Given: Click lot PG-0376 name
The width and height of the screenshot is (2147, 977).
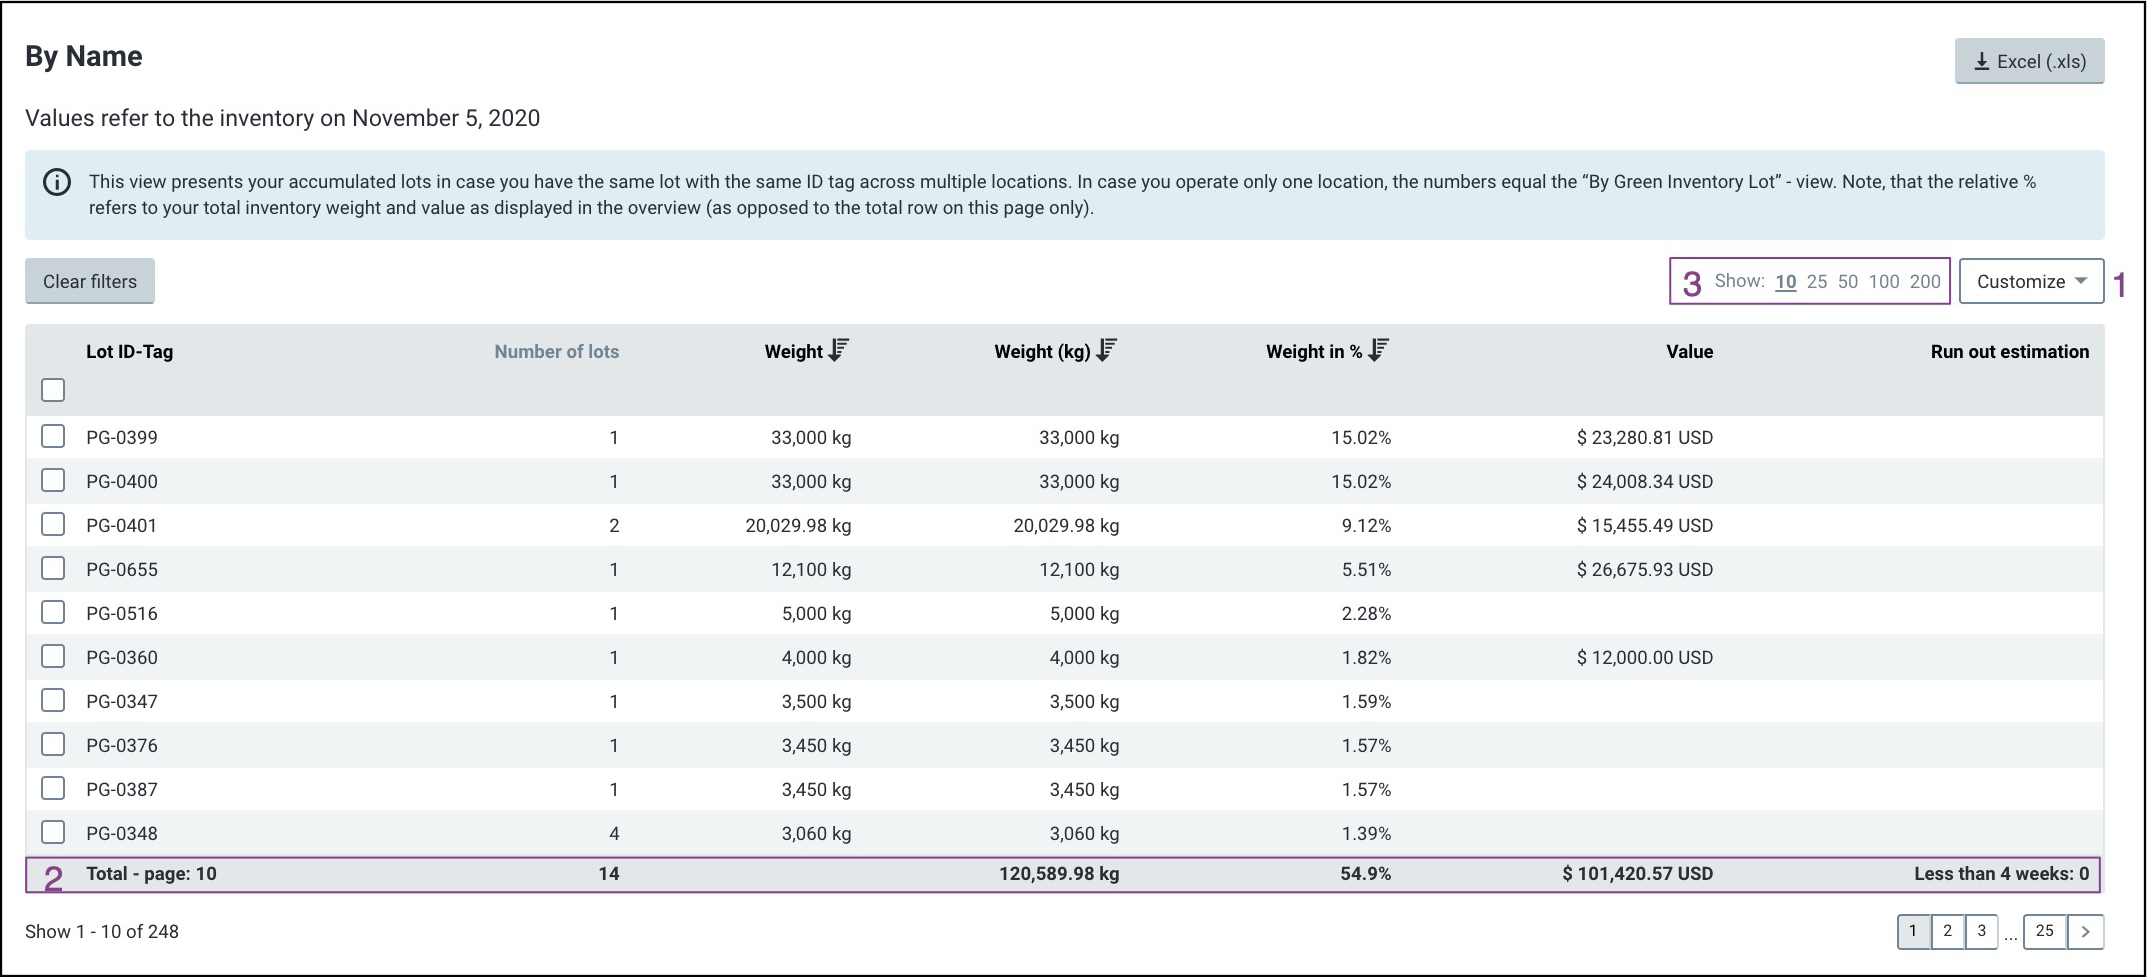Looking at the screenshot, I should pyautogui.click(x=122, y=746).
